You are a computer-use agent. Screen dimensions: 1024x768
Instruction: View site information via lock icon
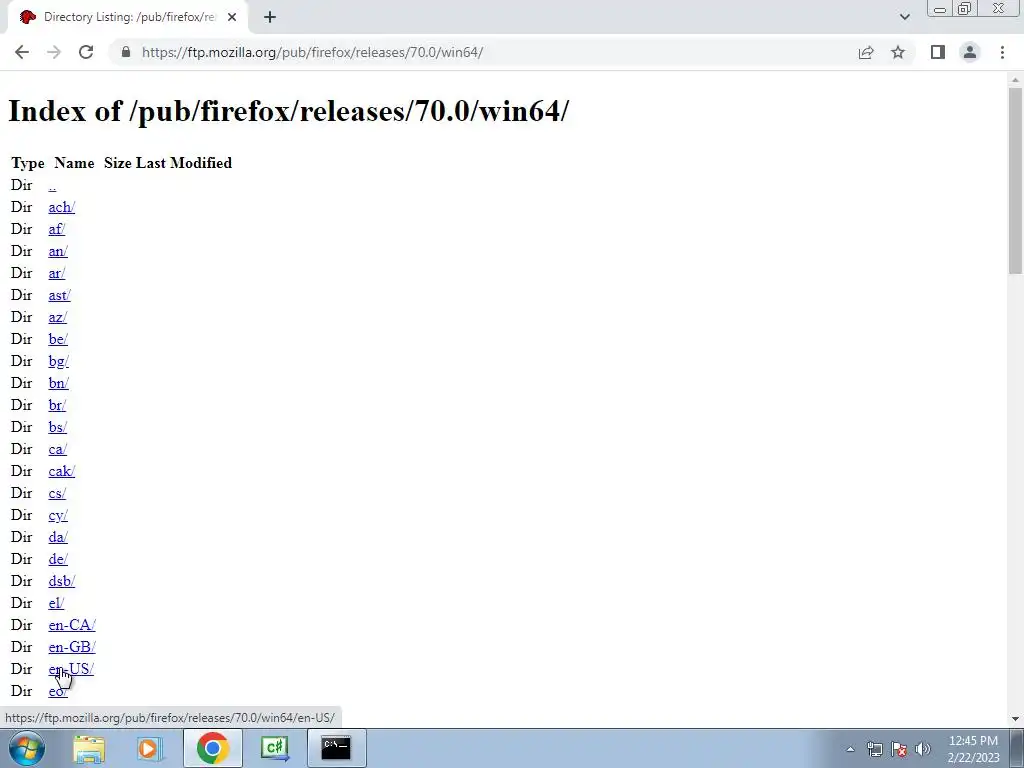pyautogui.click(x=126, y=52)
